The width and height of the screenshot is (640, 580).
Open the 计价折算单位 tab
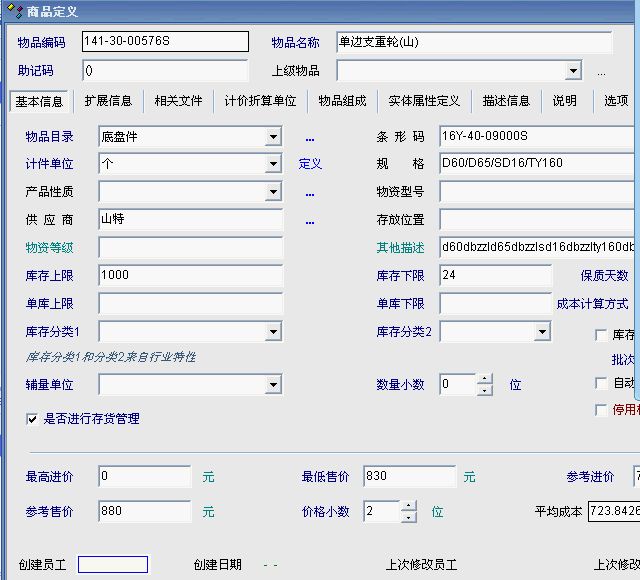pyautogui.click(x=260, y=101)
